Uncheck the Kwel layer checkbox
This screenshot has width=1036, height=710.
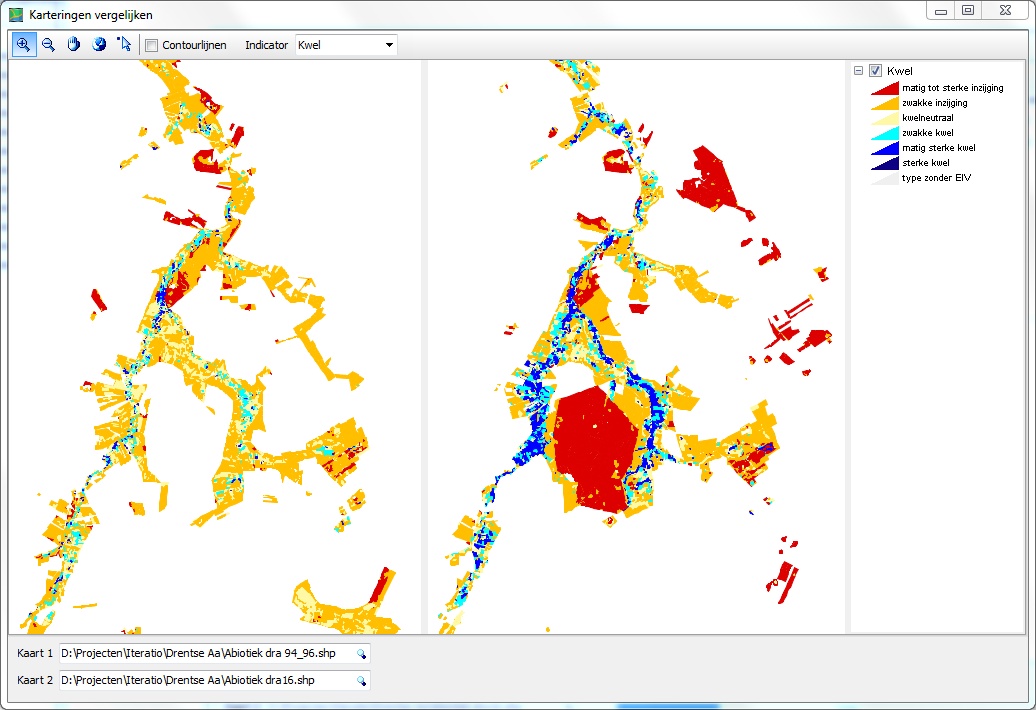pyautogui.click(x=875, y=71)
